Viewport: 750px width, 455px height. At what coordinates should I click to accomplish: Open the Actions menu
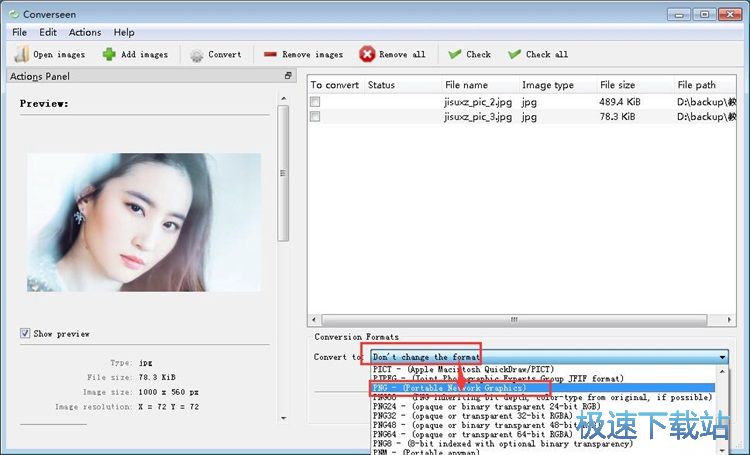click(85, 32)
